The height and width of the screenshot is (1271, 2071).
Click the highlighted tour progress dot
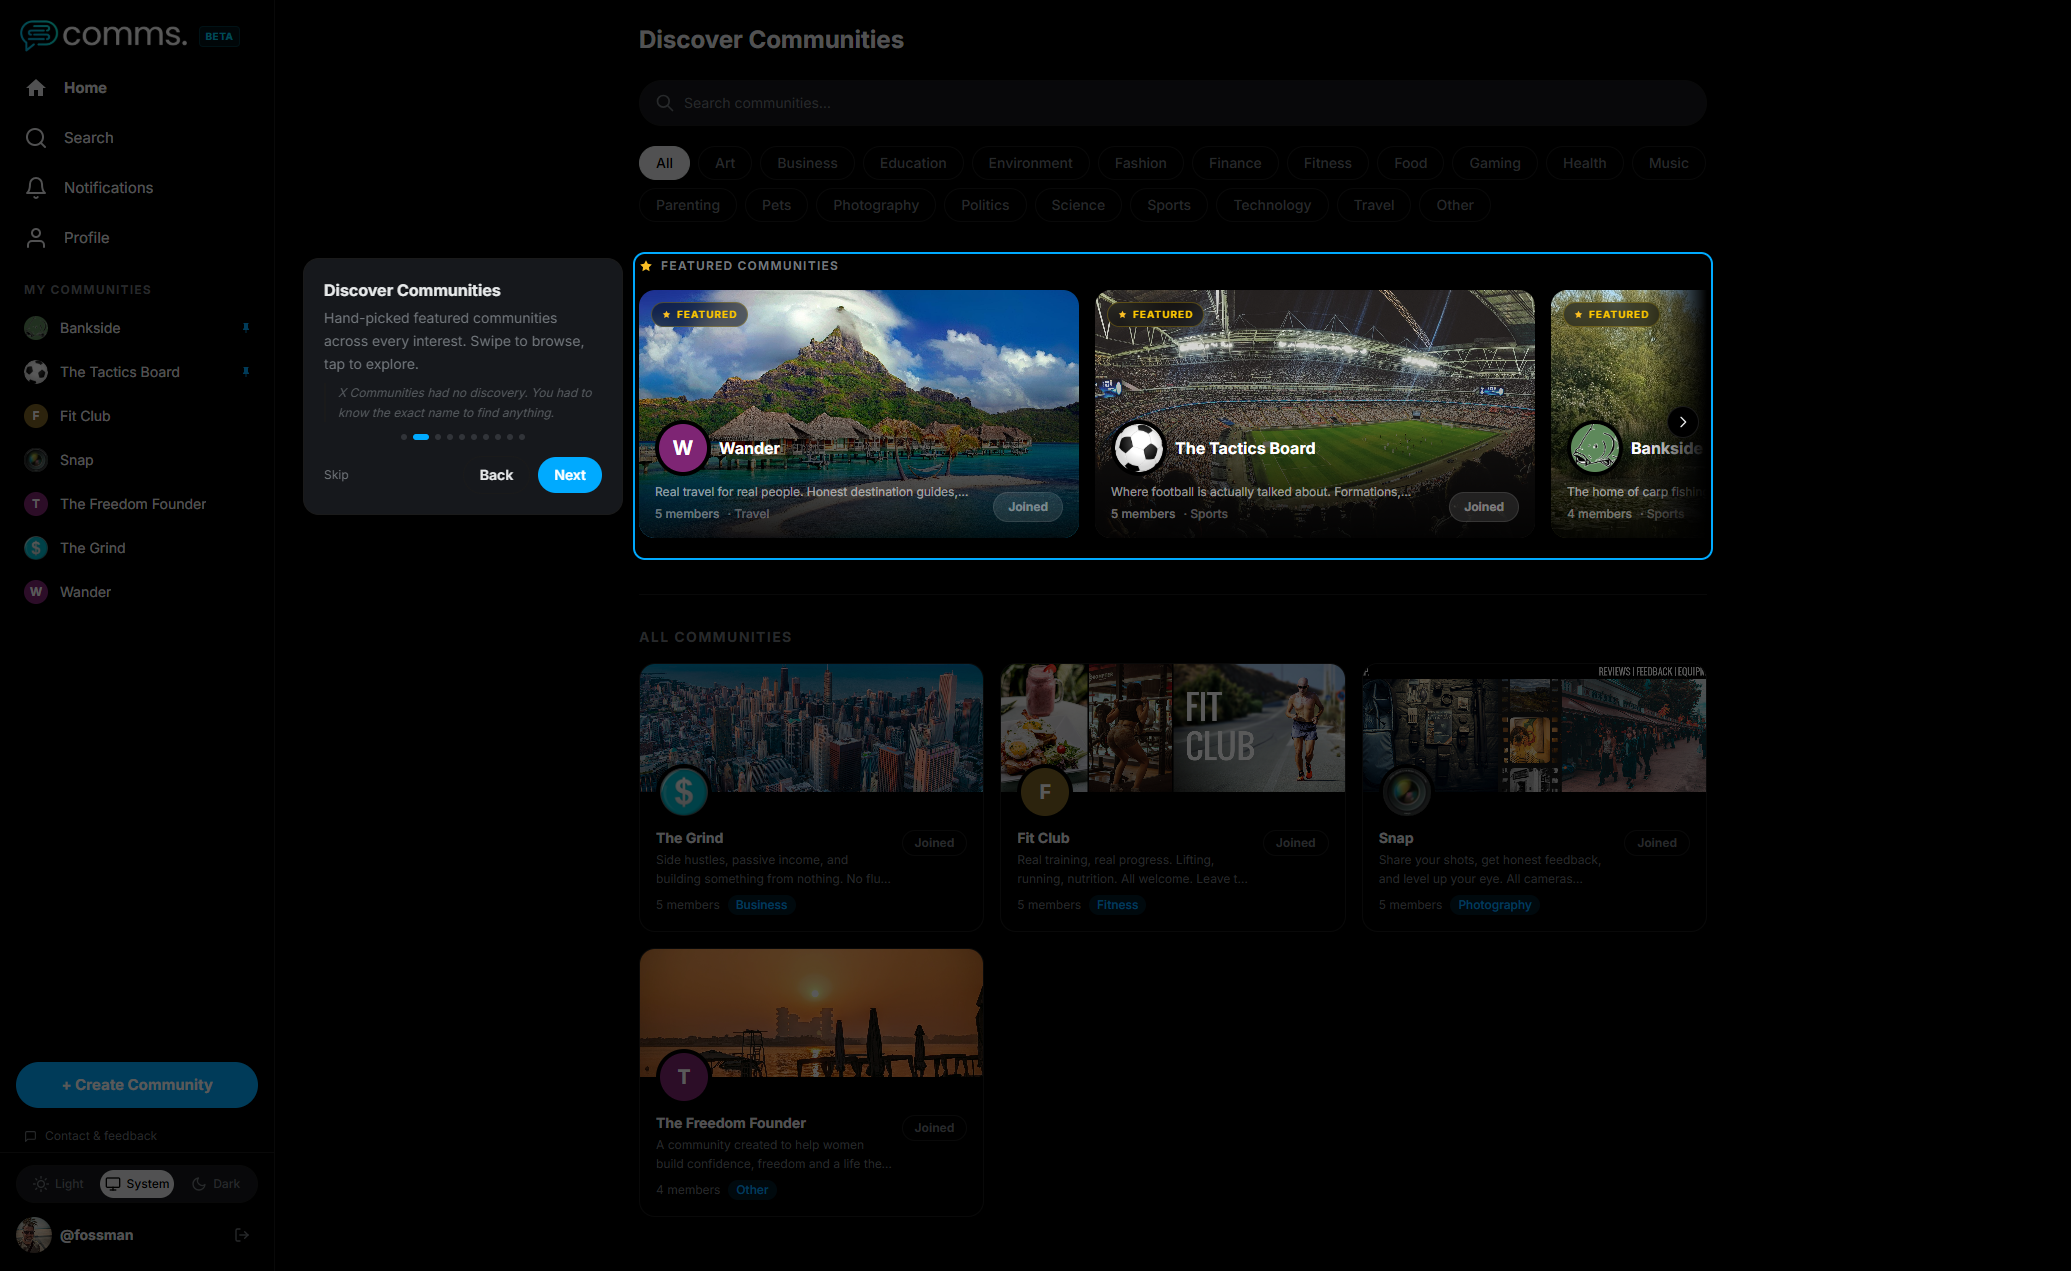coord(421,437)
